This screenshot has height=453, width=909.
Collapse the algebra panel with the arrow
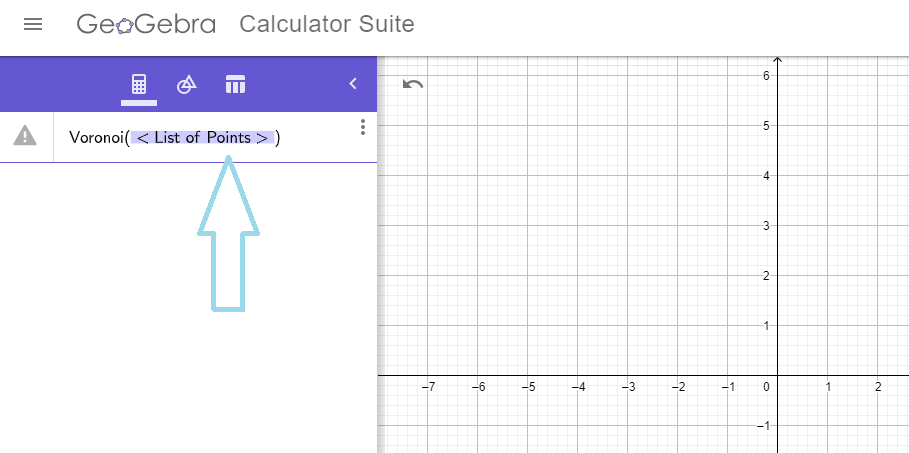[x=352, y=84]
